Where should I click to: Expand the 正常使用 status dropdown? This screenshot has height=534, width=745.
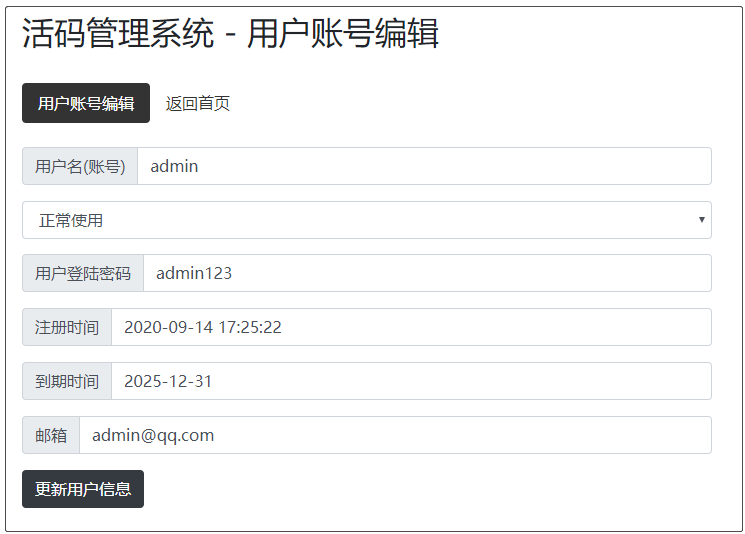(x=366, y=220)
